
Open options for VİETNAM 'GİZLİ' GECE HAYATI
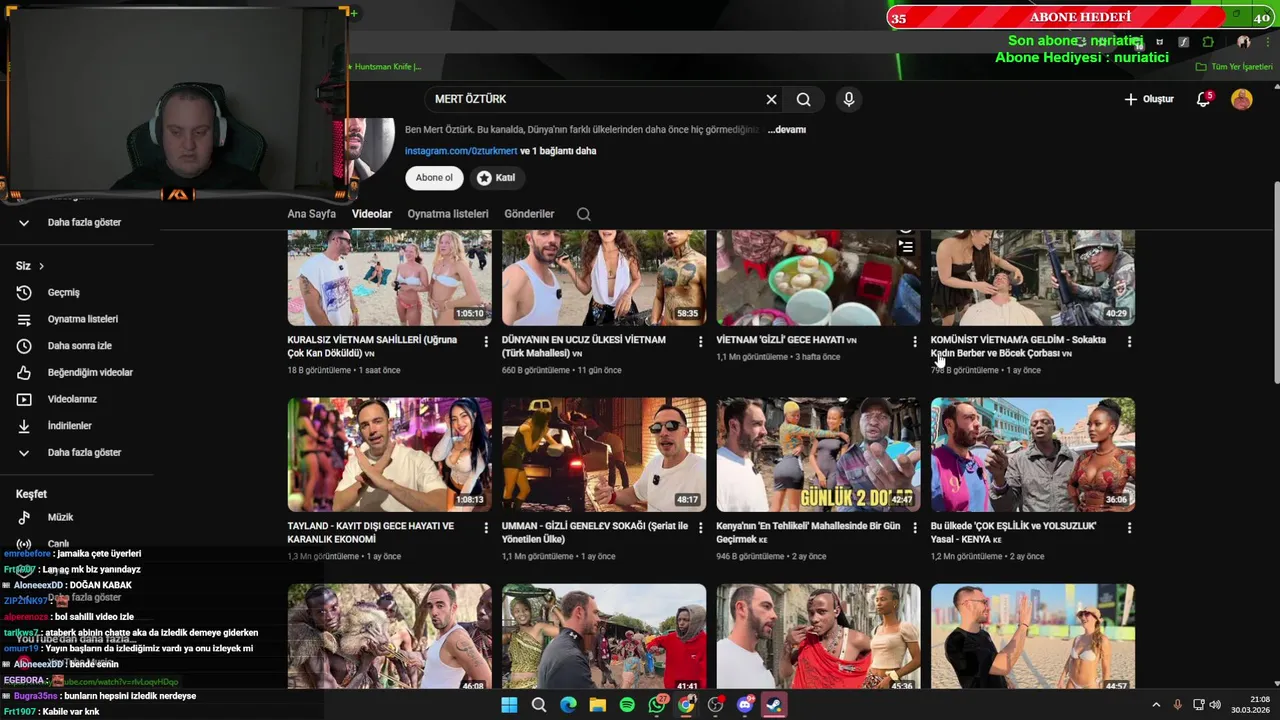914,342
